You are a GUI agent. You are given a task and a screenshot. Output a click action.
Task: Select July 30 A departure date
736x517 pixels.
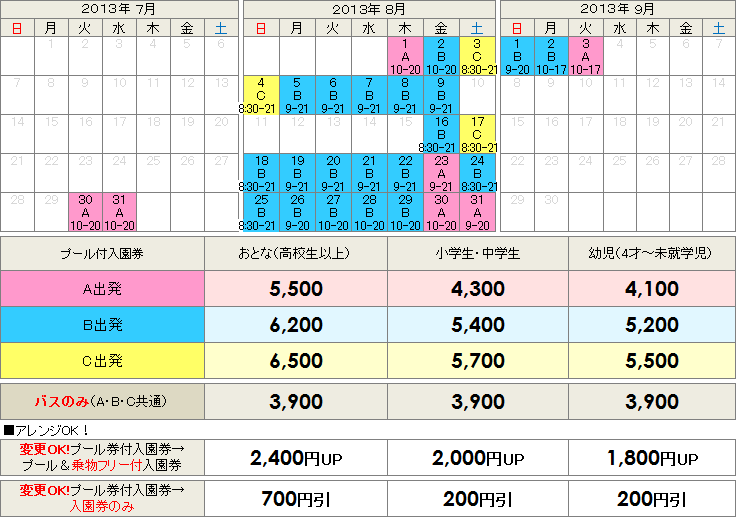point(84,212)
